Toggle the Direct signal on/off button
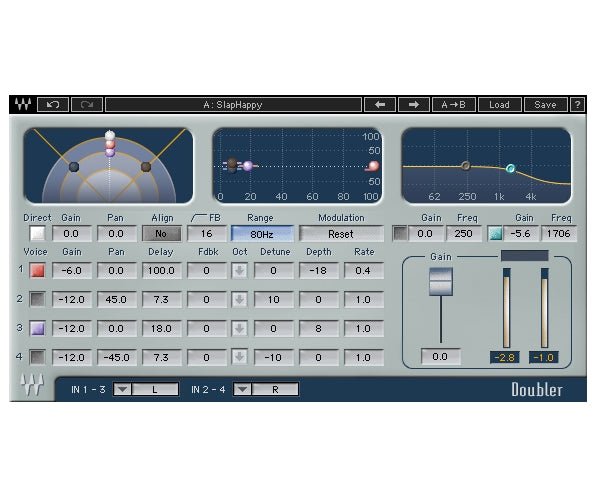This screenshot has width=597, height=497. click(x=37, y=233)
